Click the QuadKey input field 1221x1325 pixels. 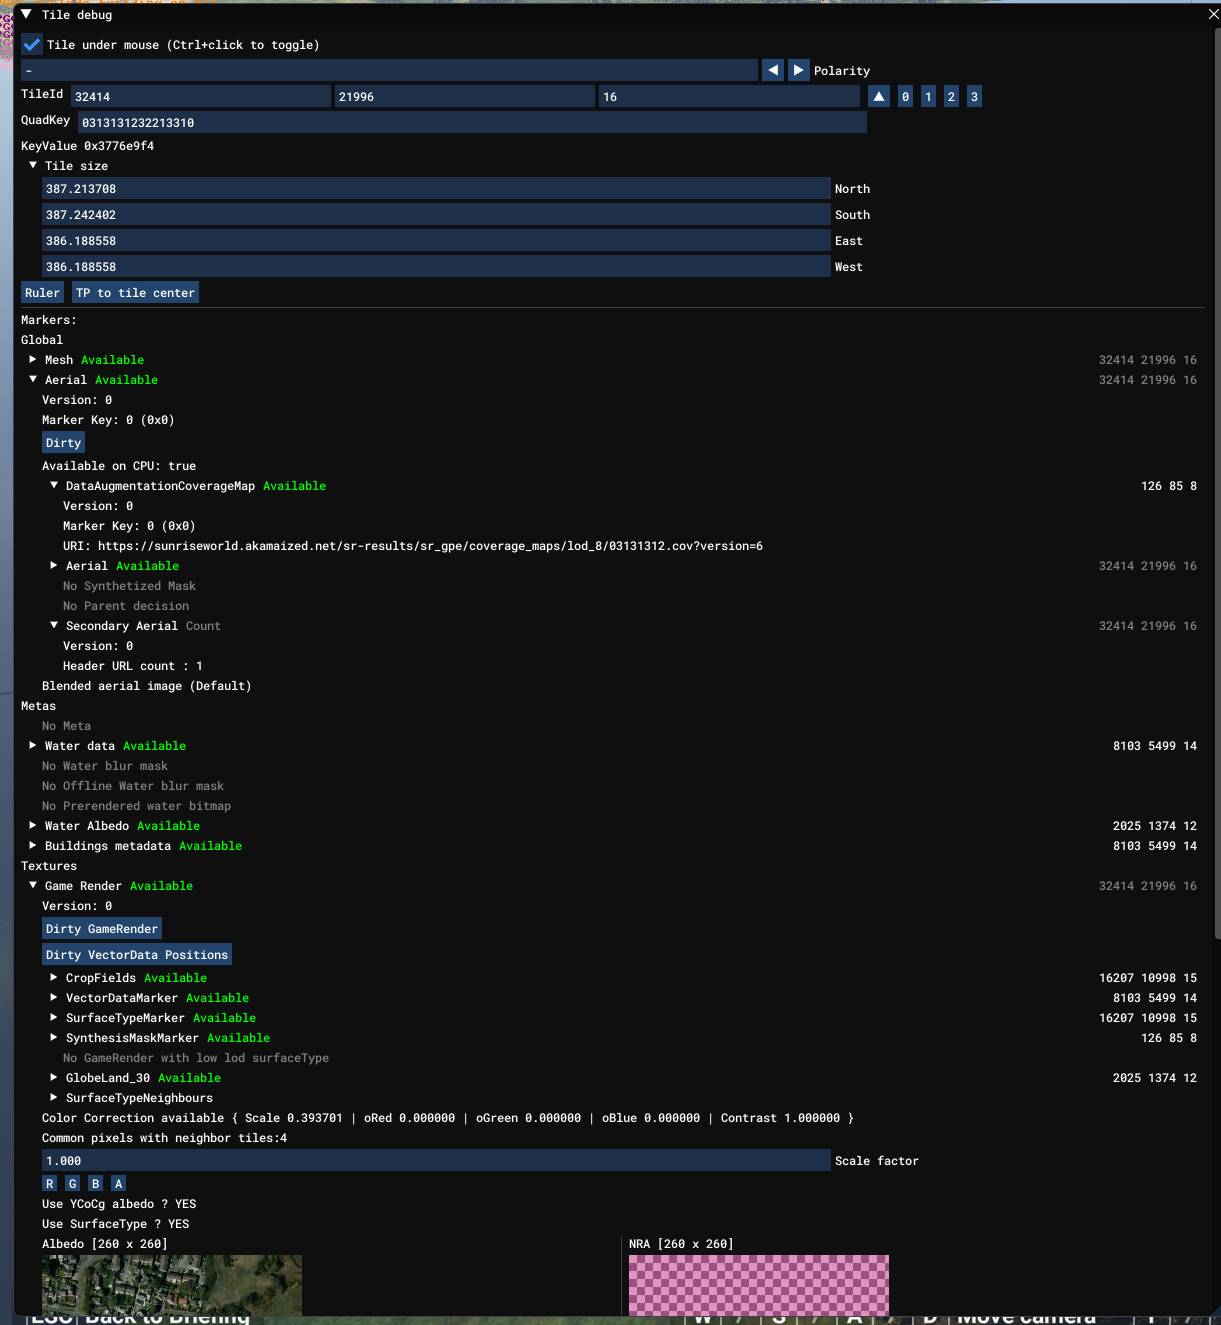472,122
